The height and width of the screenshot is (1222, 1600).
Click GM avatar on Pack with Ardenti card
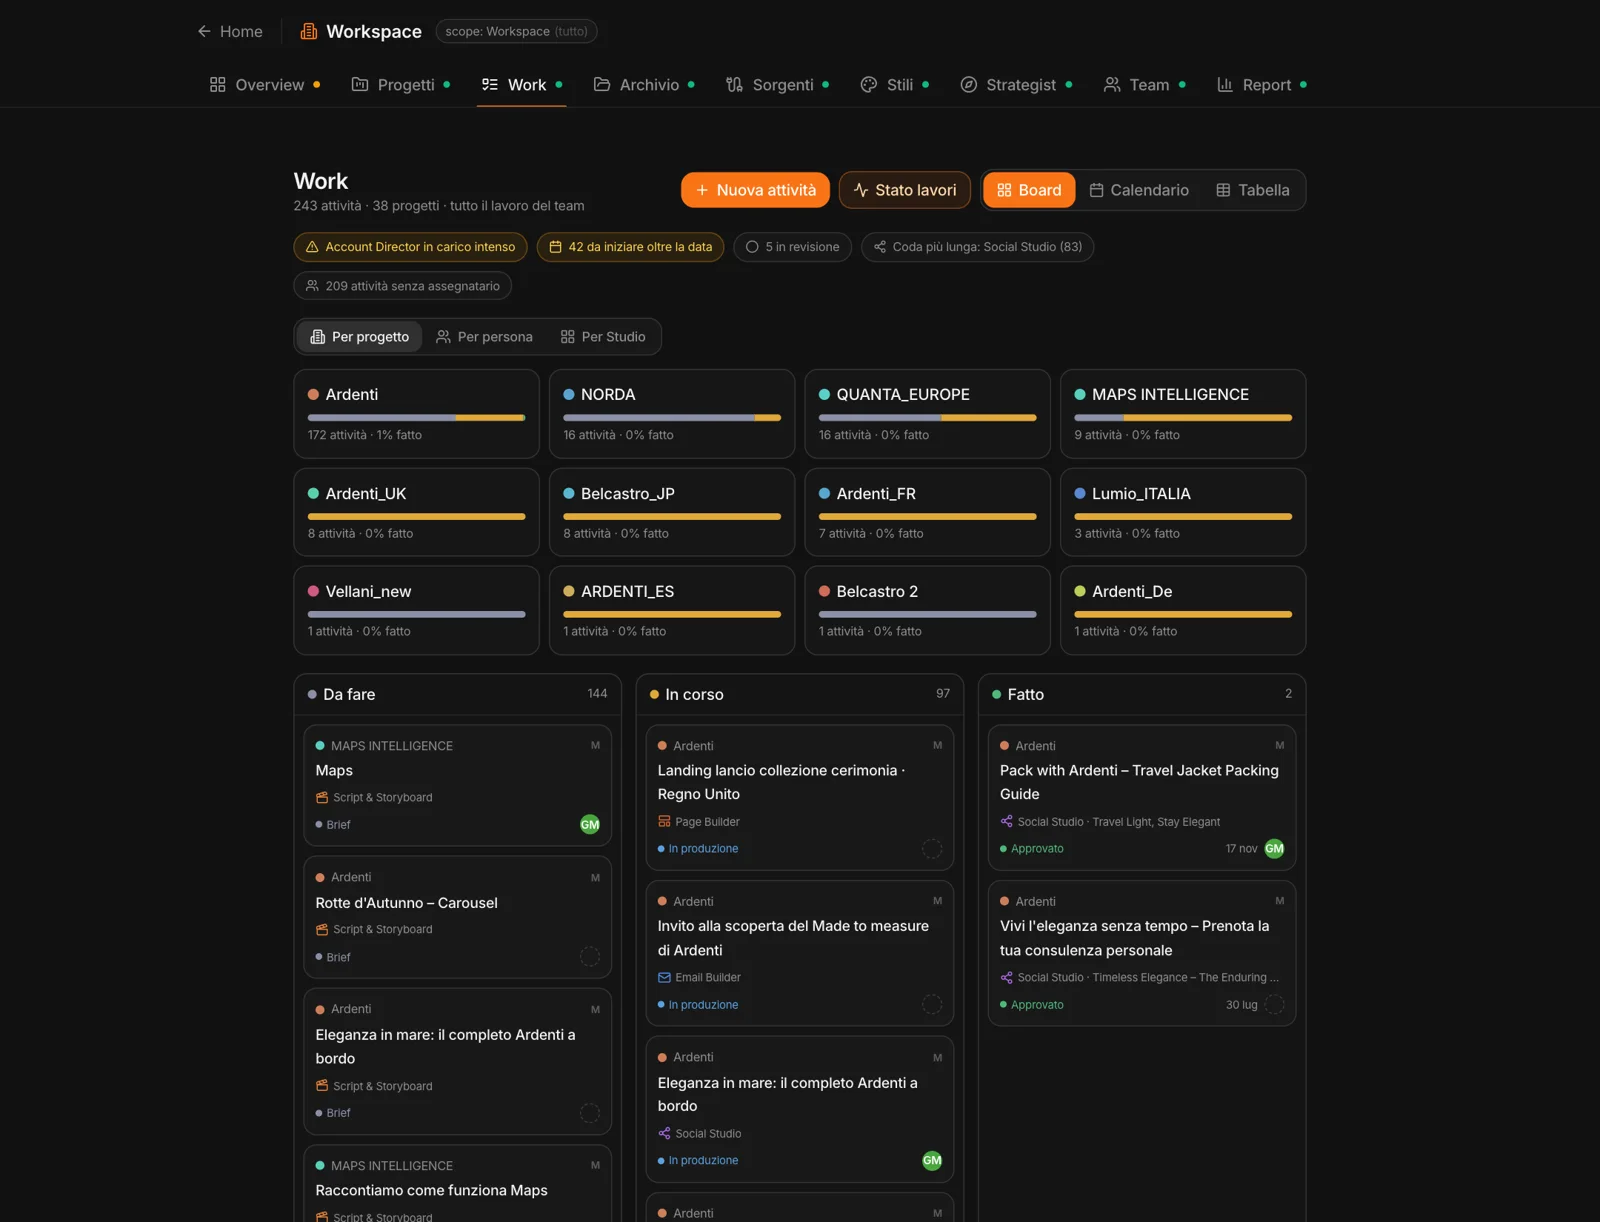1274,848
